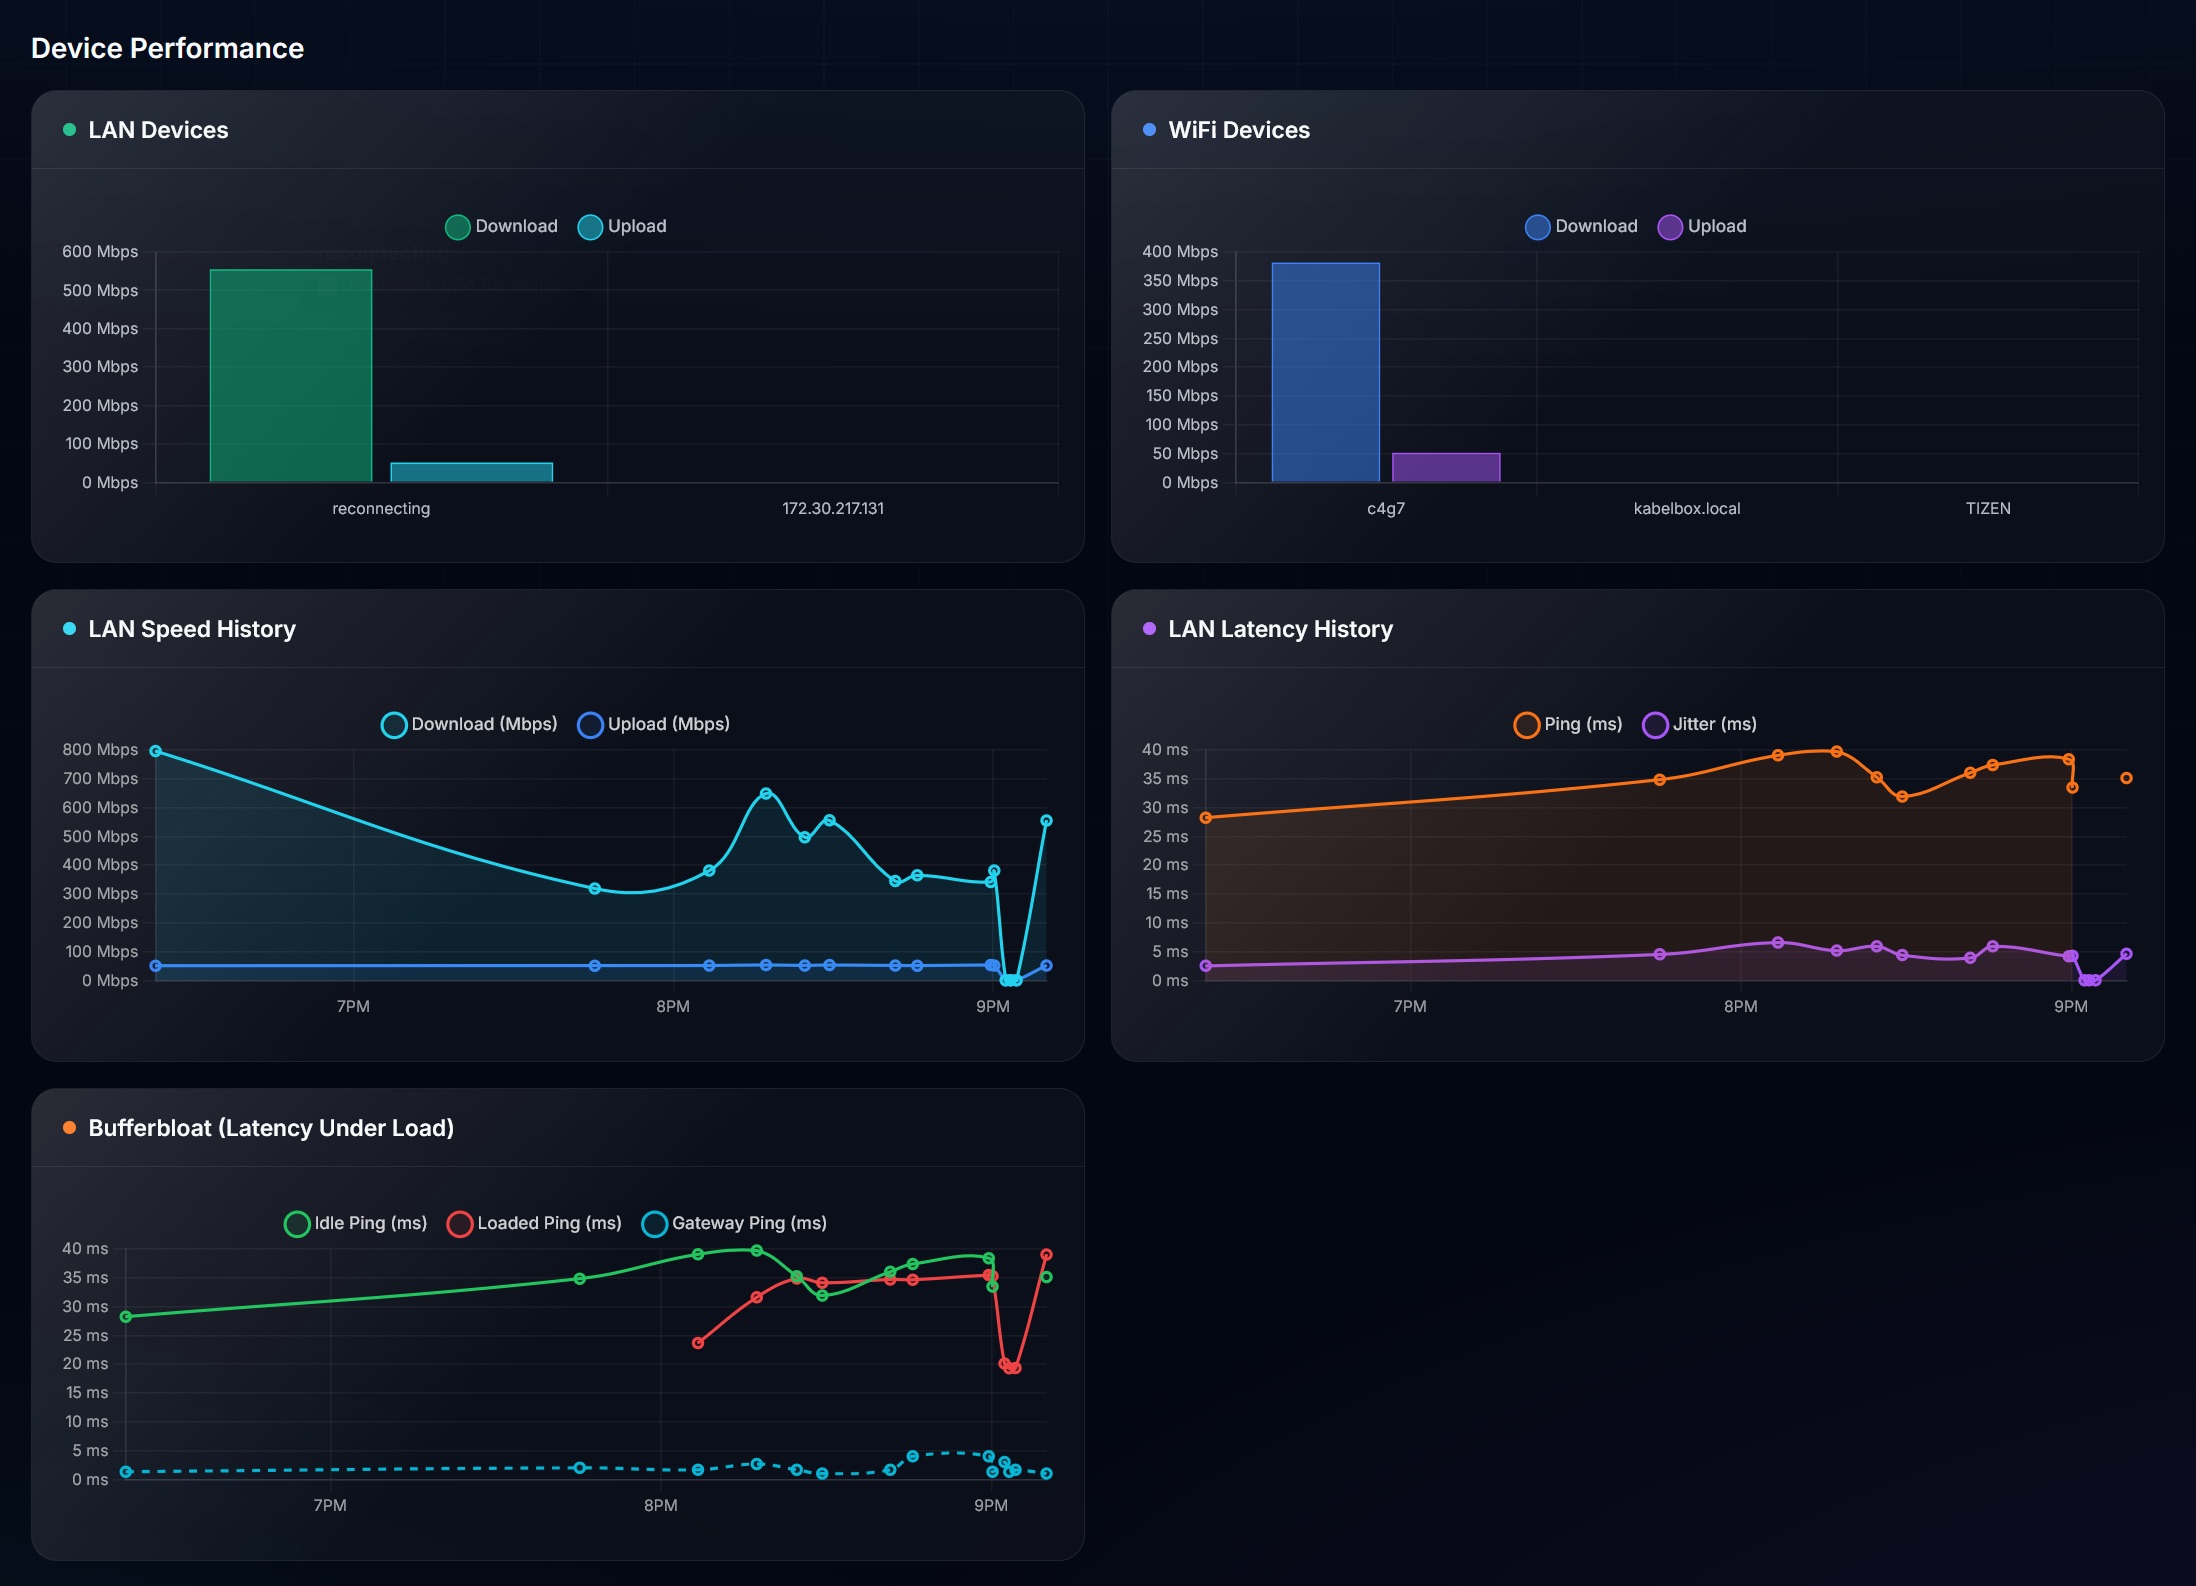The width and height of the screenshot is (2196, 1586).
Task: Toggle Download (Mbps) legend in LAN Speed History
Action: click(x=469, y=725)
